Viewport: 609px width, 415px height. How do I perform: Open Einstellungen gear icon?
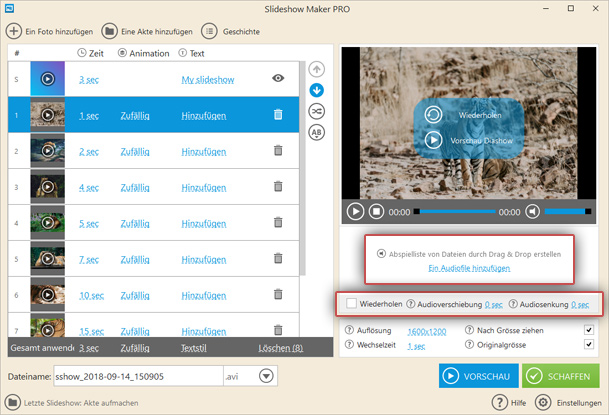543,403
